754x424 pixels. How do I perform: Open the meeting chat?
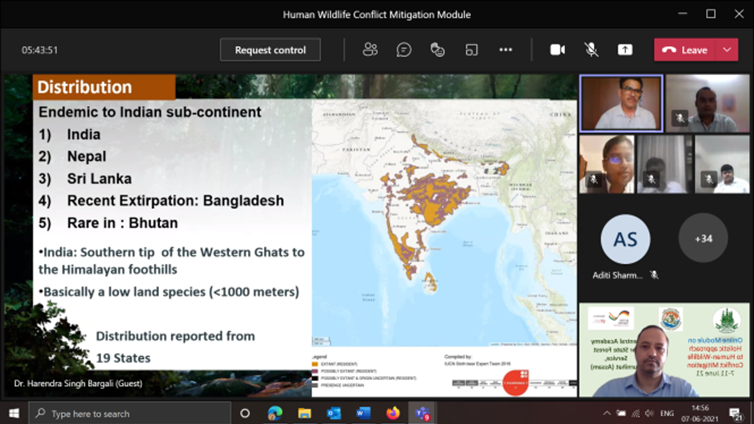[404, 50]
